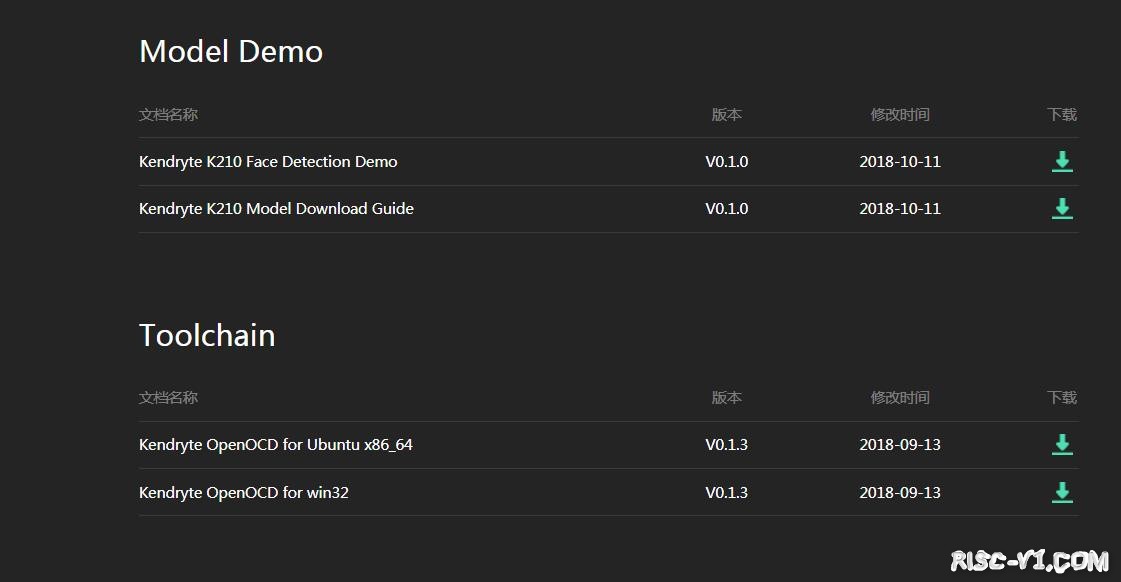Click 修改时间 header in Toolchain table
This screenshot has width=1121, height=582.
coord(899,397)
